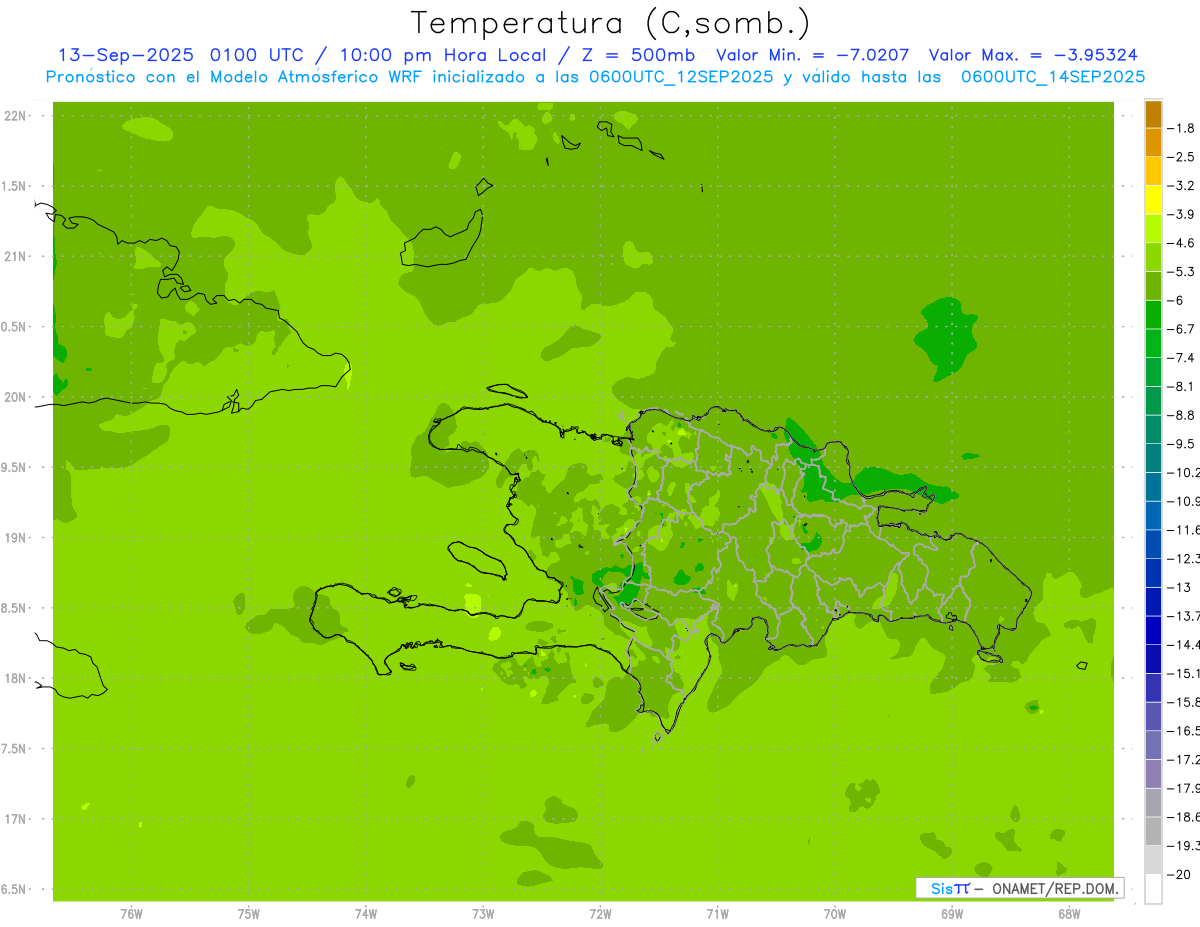Select the 76W longitude label
This screenshot has height=927, width=1200.
pos(131,914)
